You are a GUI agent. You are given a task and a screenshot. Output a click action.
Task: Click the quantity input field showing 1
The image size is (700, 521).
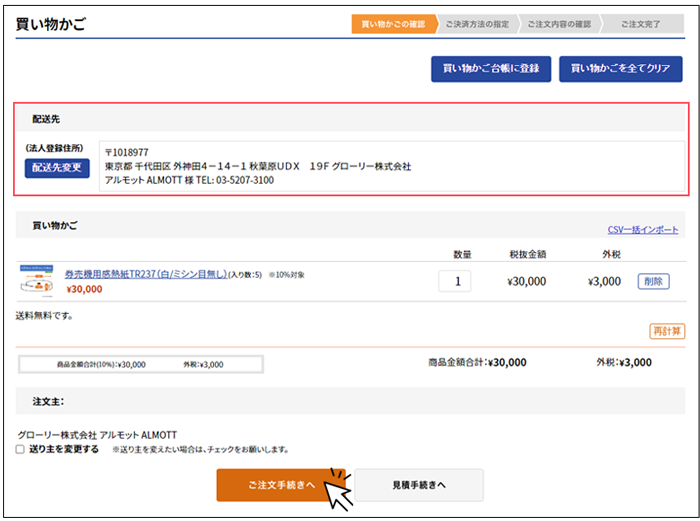(x=454, y=281)
